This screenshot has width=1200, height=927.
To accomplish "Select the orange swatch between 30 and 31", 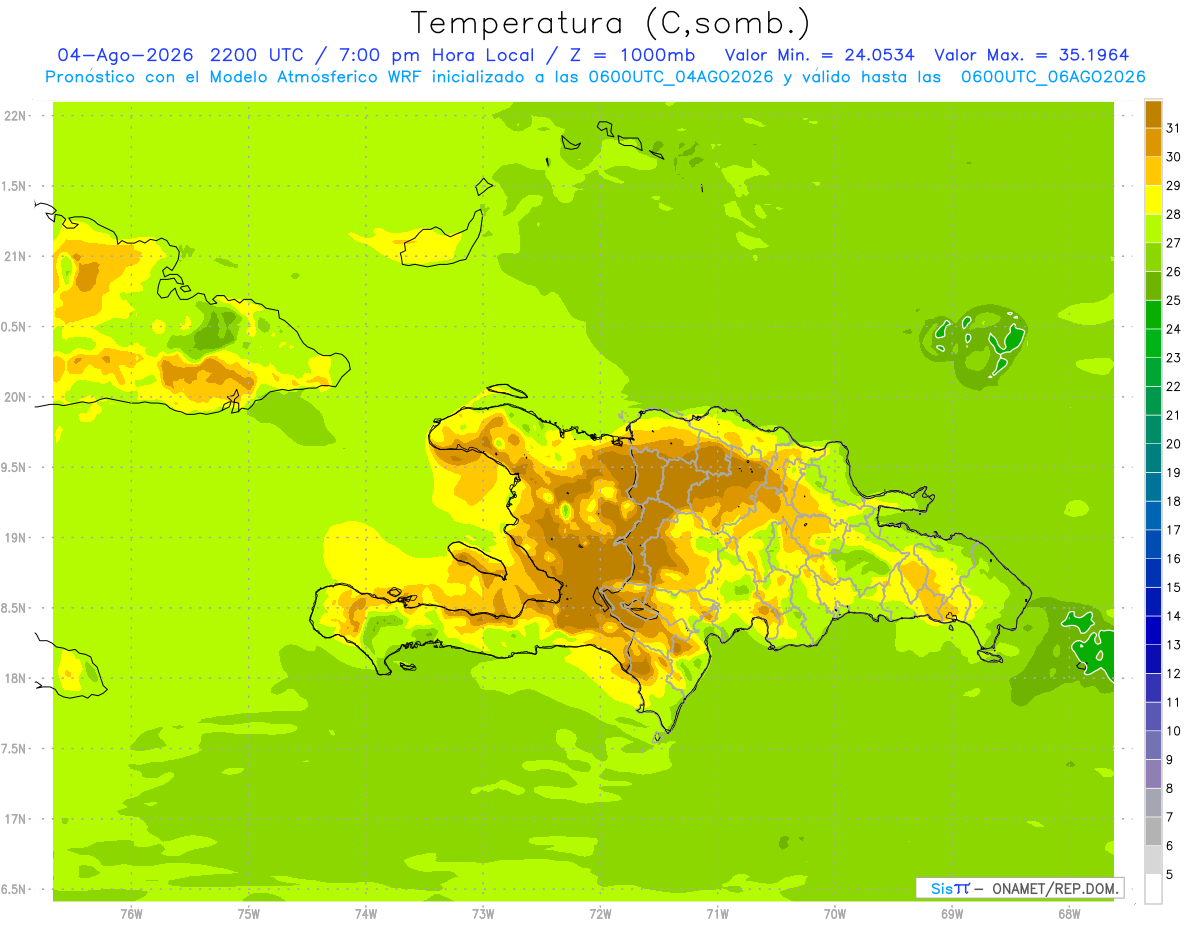I will (1153, 142).
